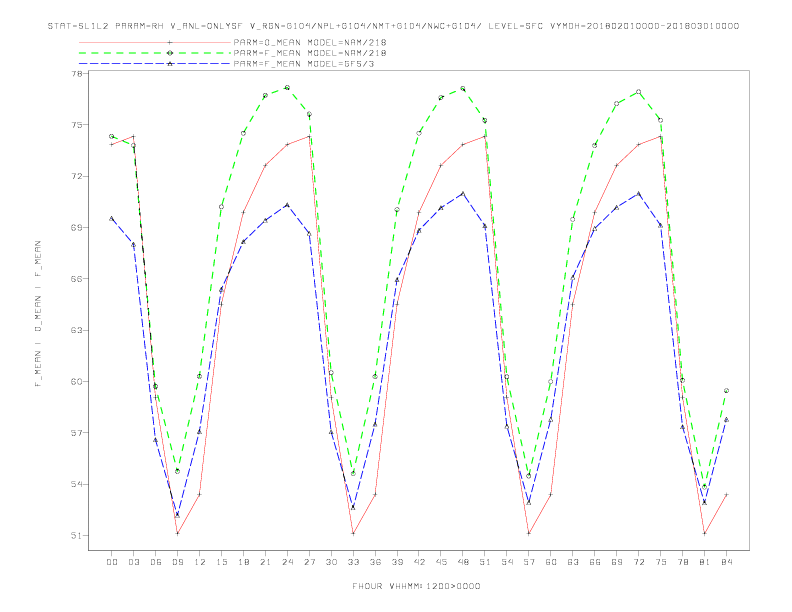Screen dimensions: 792x612
Task: Click forecast hour label 66 on x-axis
Action: (595, 562)
